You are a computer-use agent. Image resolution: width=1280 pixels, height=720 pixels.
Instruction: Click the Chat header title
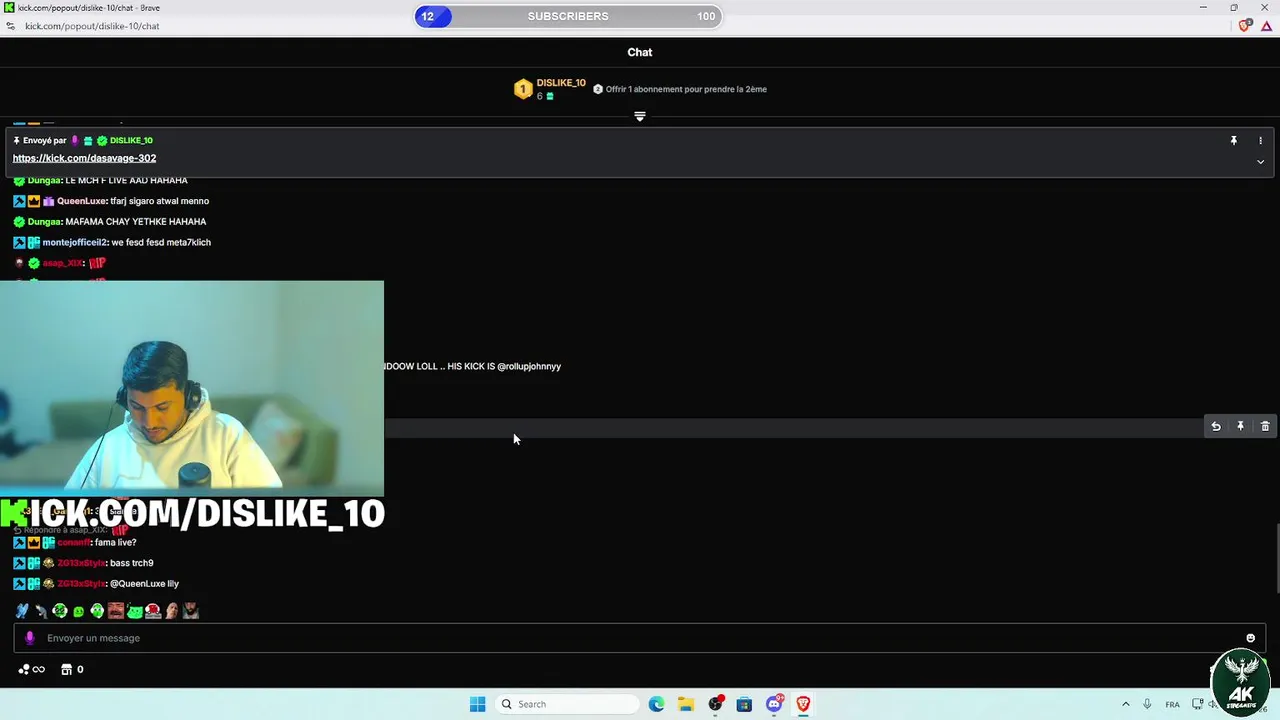coord(640,52)
